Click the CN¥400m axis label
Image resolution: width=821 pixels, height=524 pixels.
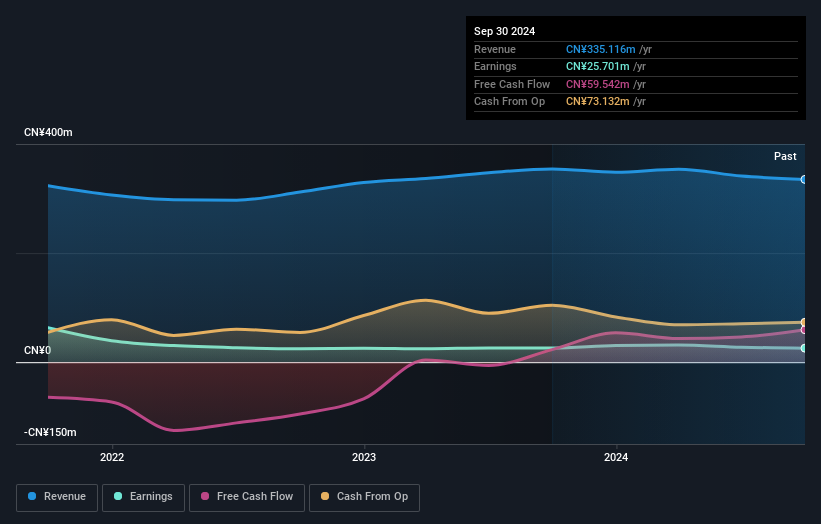[x=48, y=132]
